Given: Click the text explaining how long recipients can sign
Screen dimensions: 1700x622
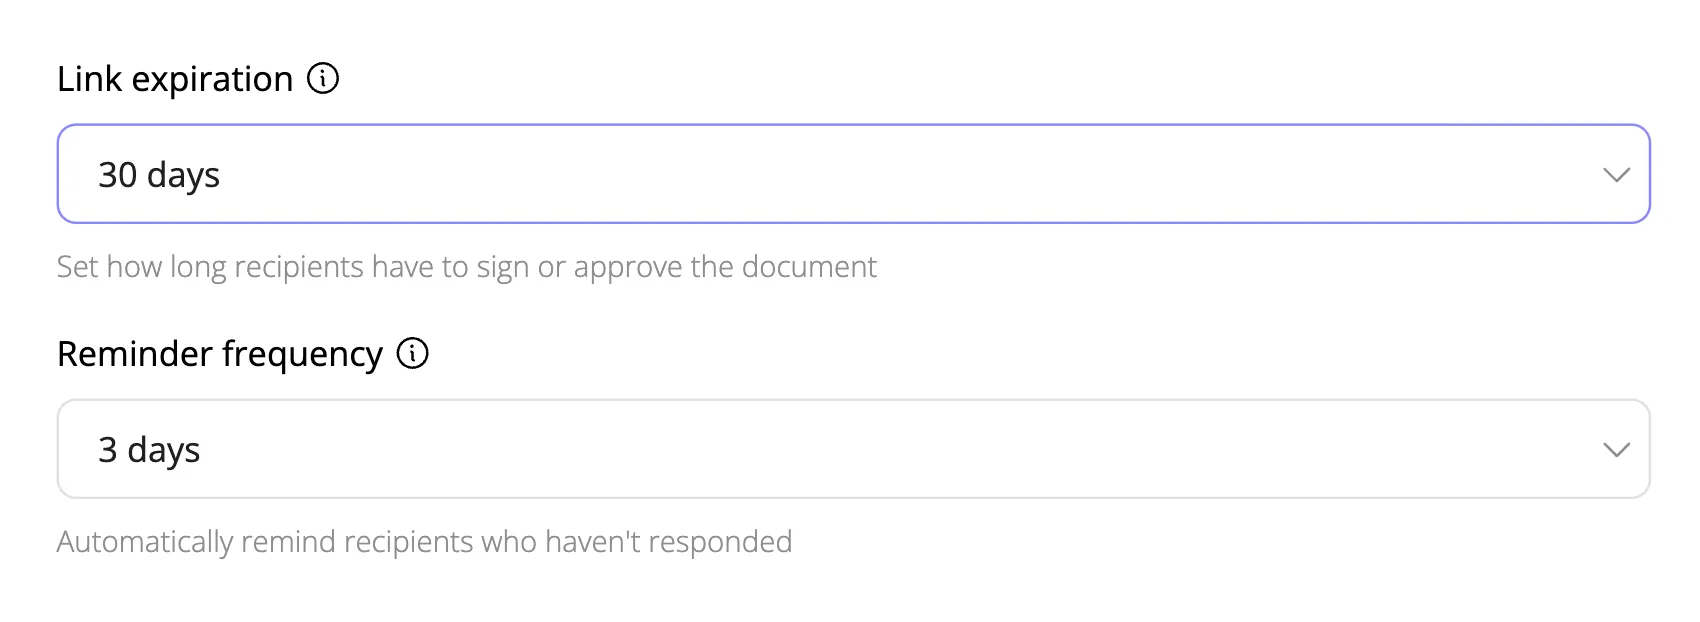Looking at the screenshot, I should click(x=466, y=267).
